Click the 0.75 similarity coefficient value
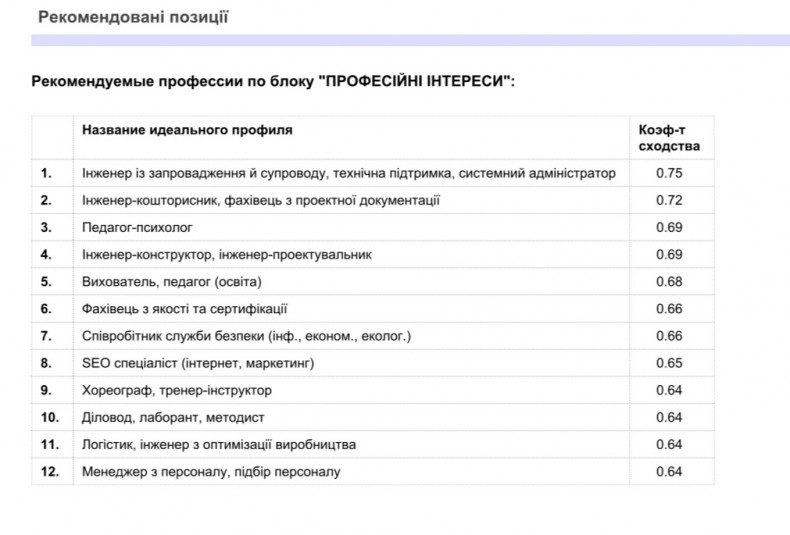This screenshot has width=790, height=535. [x=669, y=173]
